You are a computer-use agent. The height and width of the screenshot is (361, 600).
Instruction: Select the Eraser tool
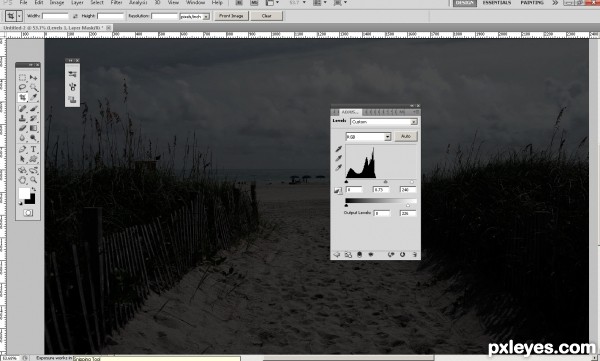click(x=23, y=128)
